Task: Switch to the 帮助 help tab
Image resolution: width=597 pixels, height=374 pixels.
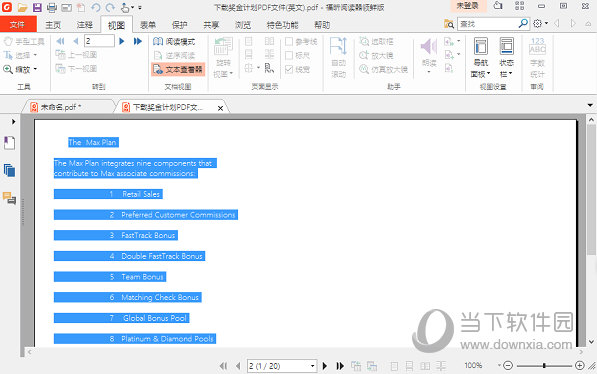Action: tap(322, 25)
